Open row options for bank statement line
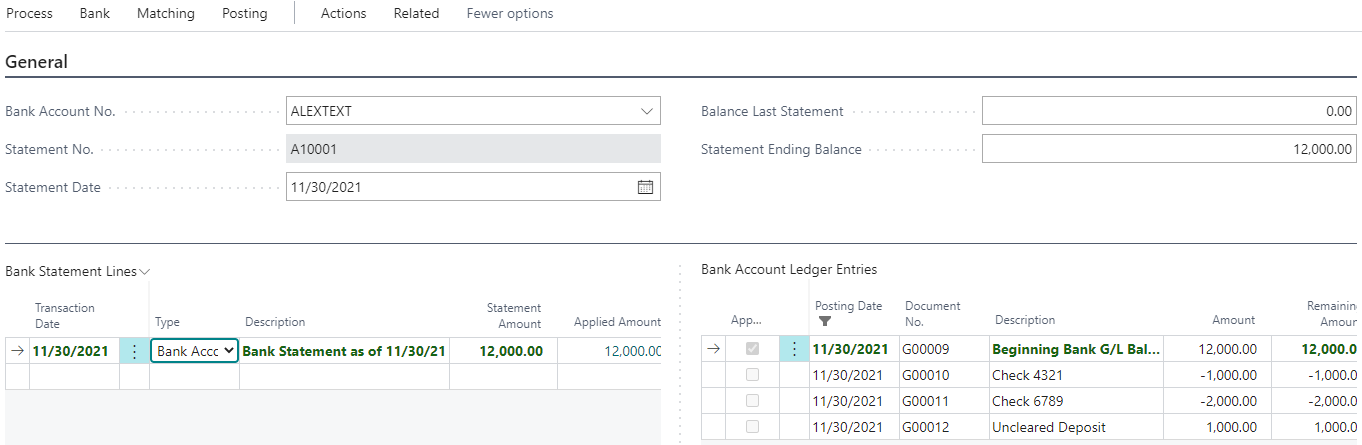 click(134, 351)
